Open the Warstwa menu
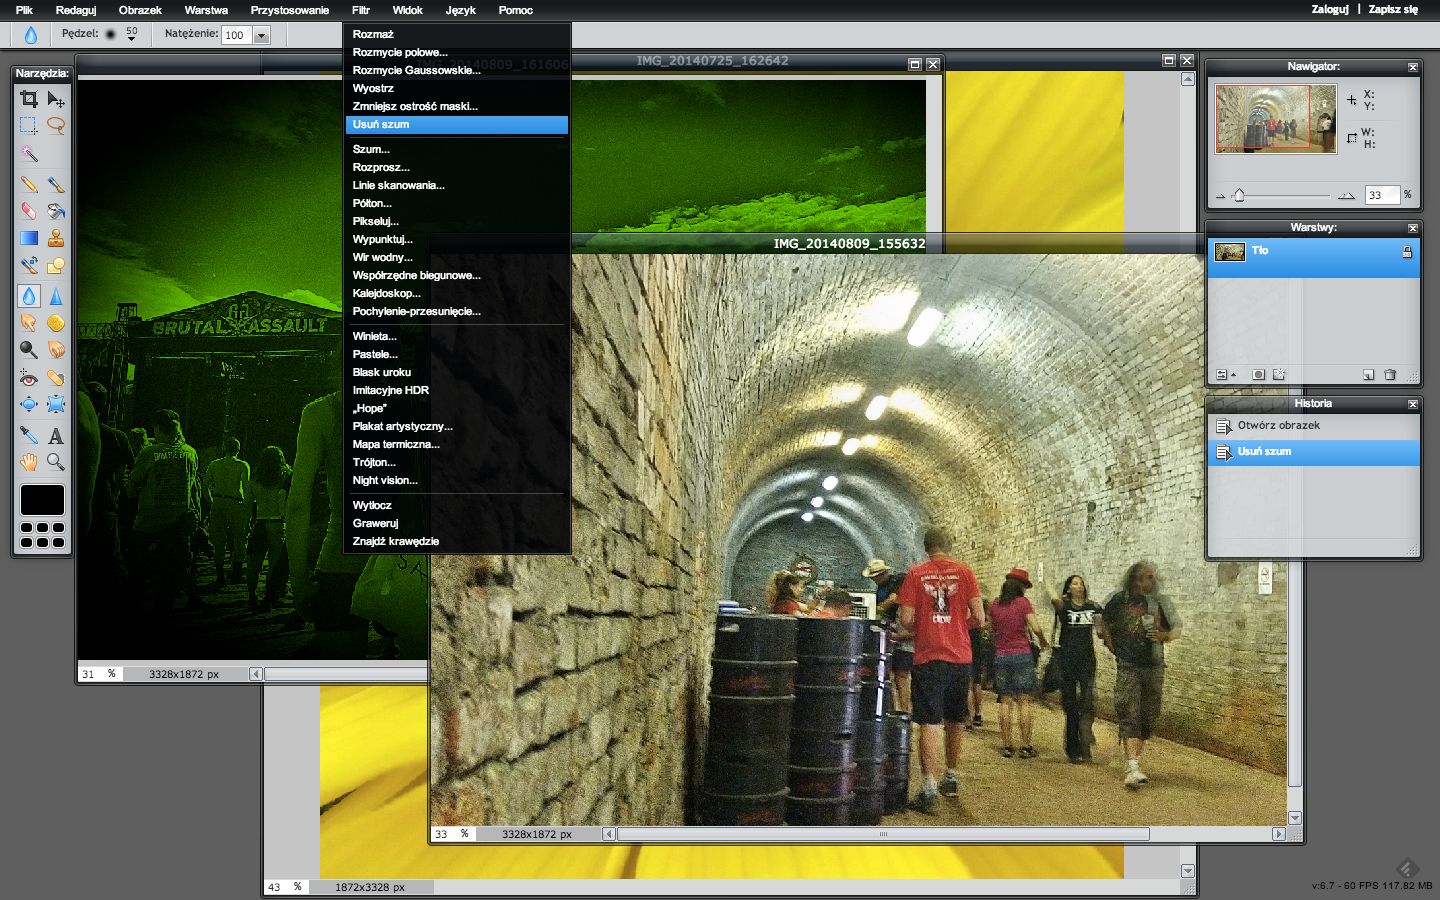The width and height of the screenshot is (1440, 900). point(206,10)
